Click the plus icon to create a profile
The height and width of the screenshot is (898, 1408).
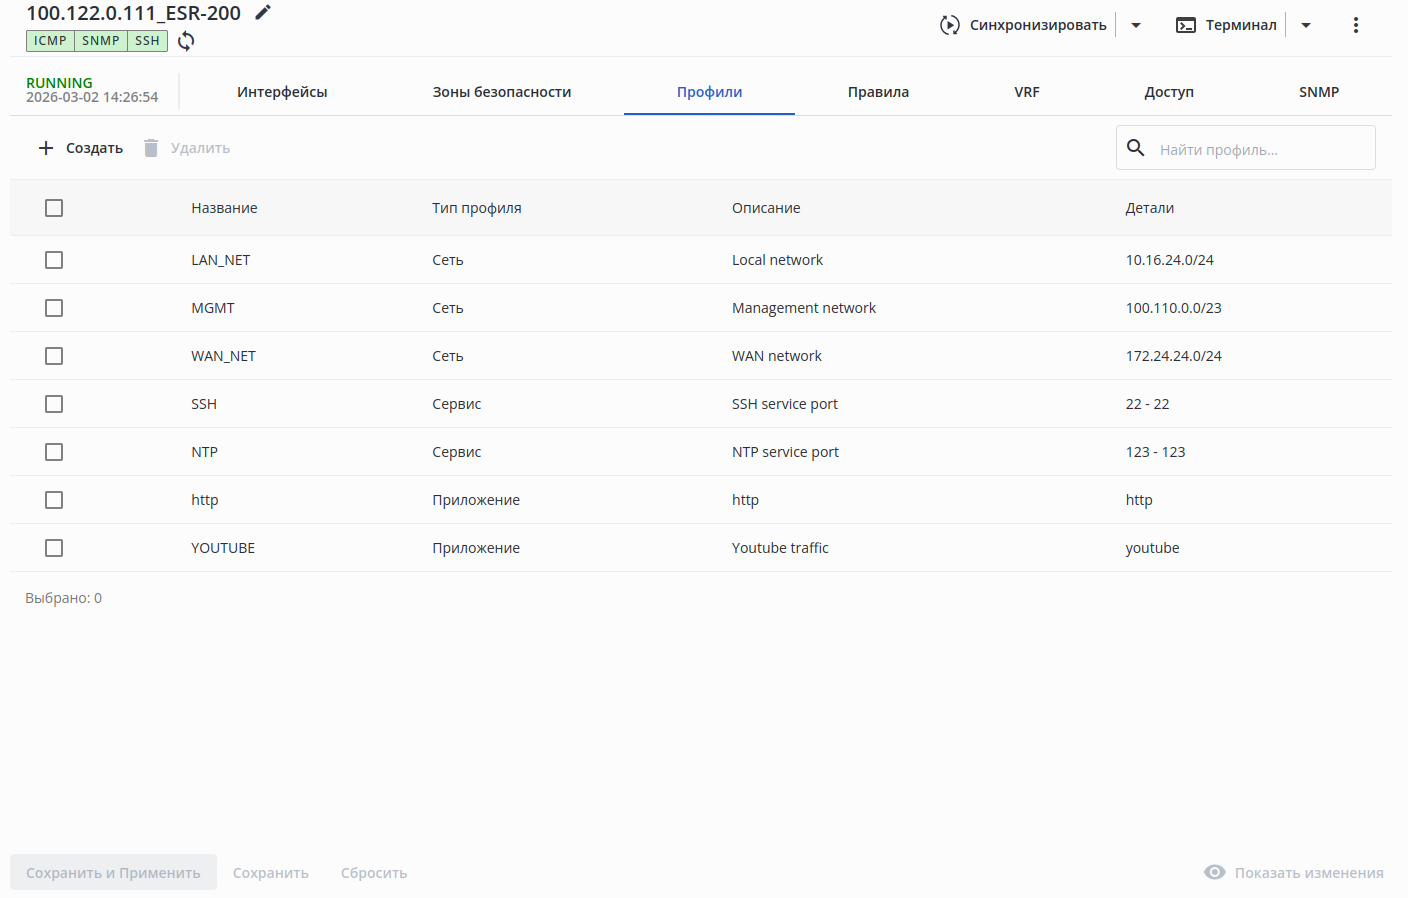pyautogui.click(x=46, y=148)
